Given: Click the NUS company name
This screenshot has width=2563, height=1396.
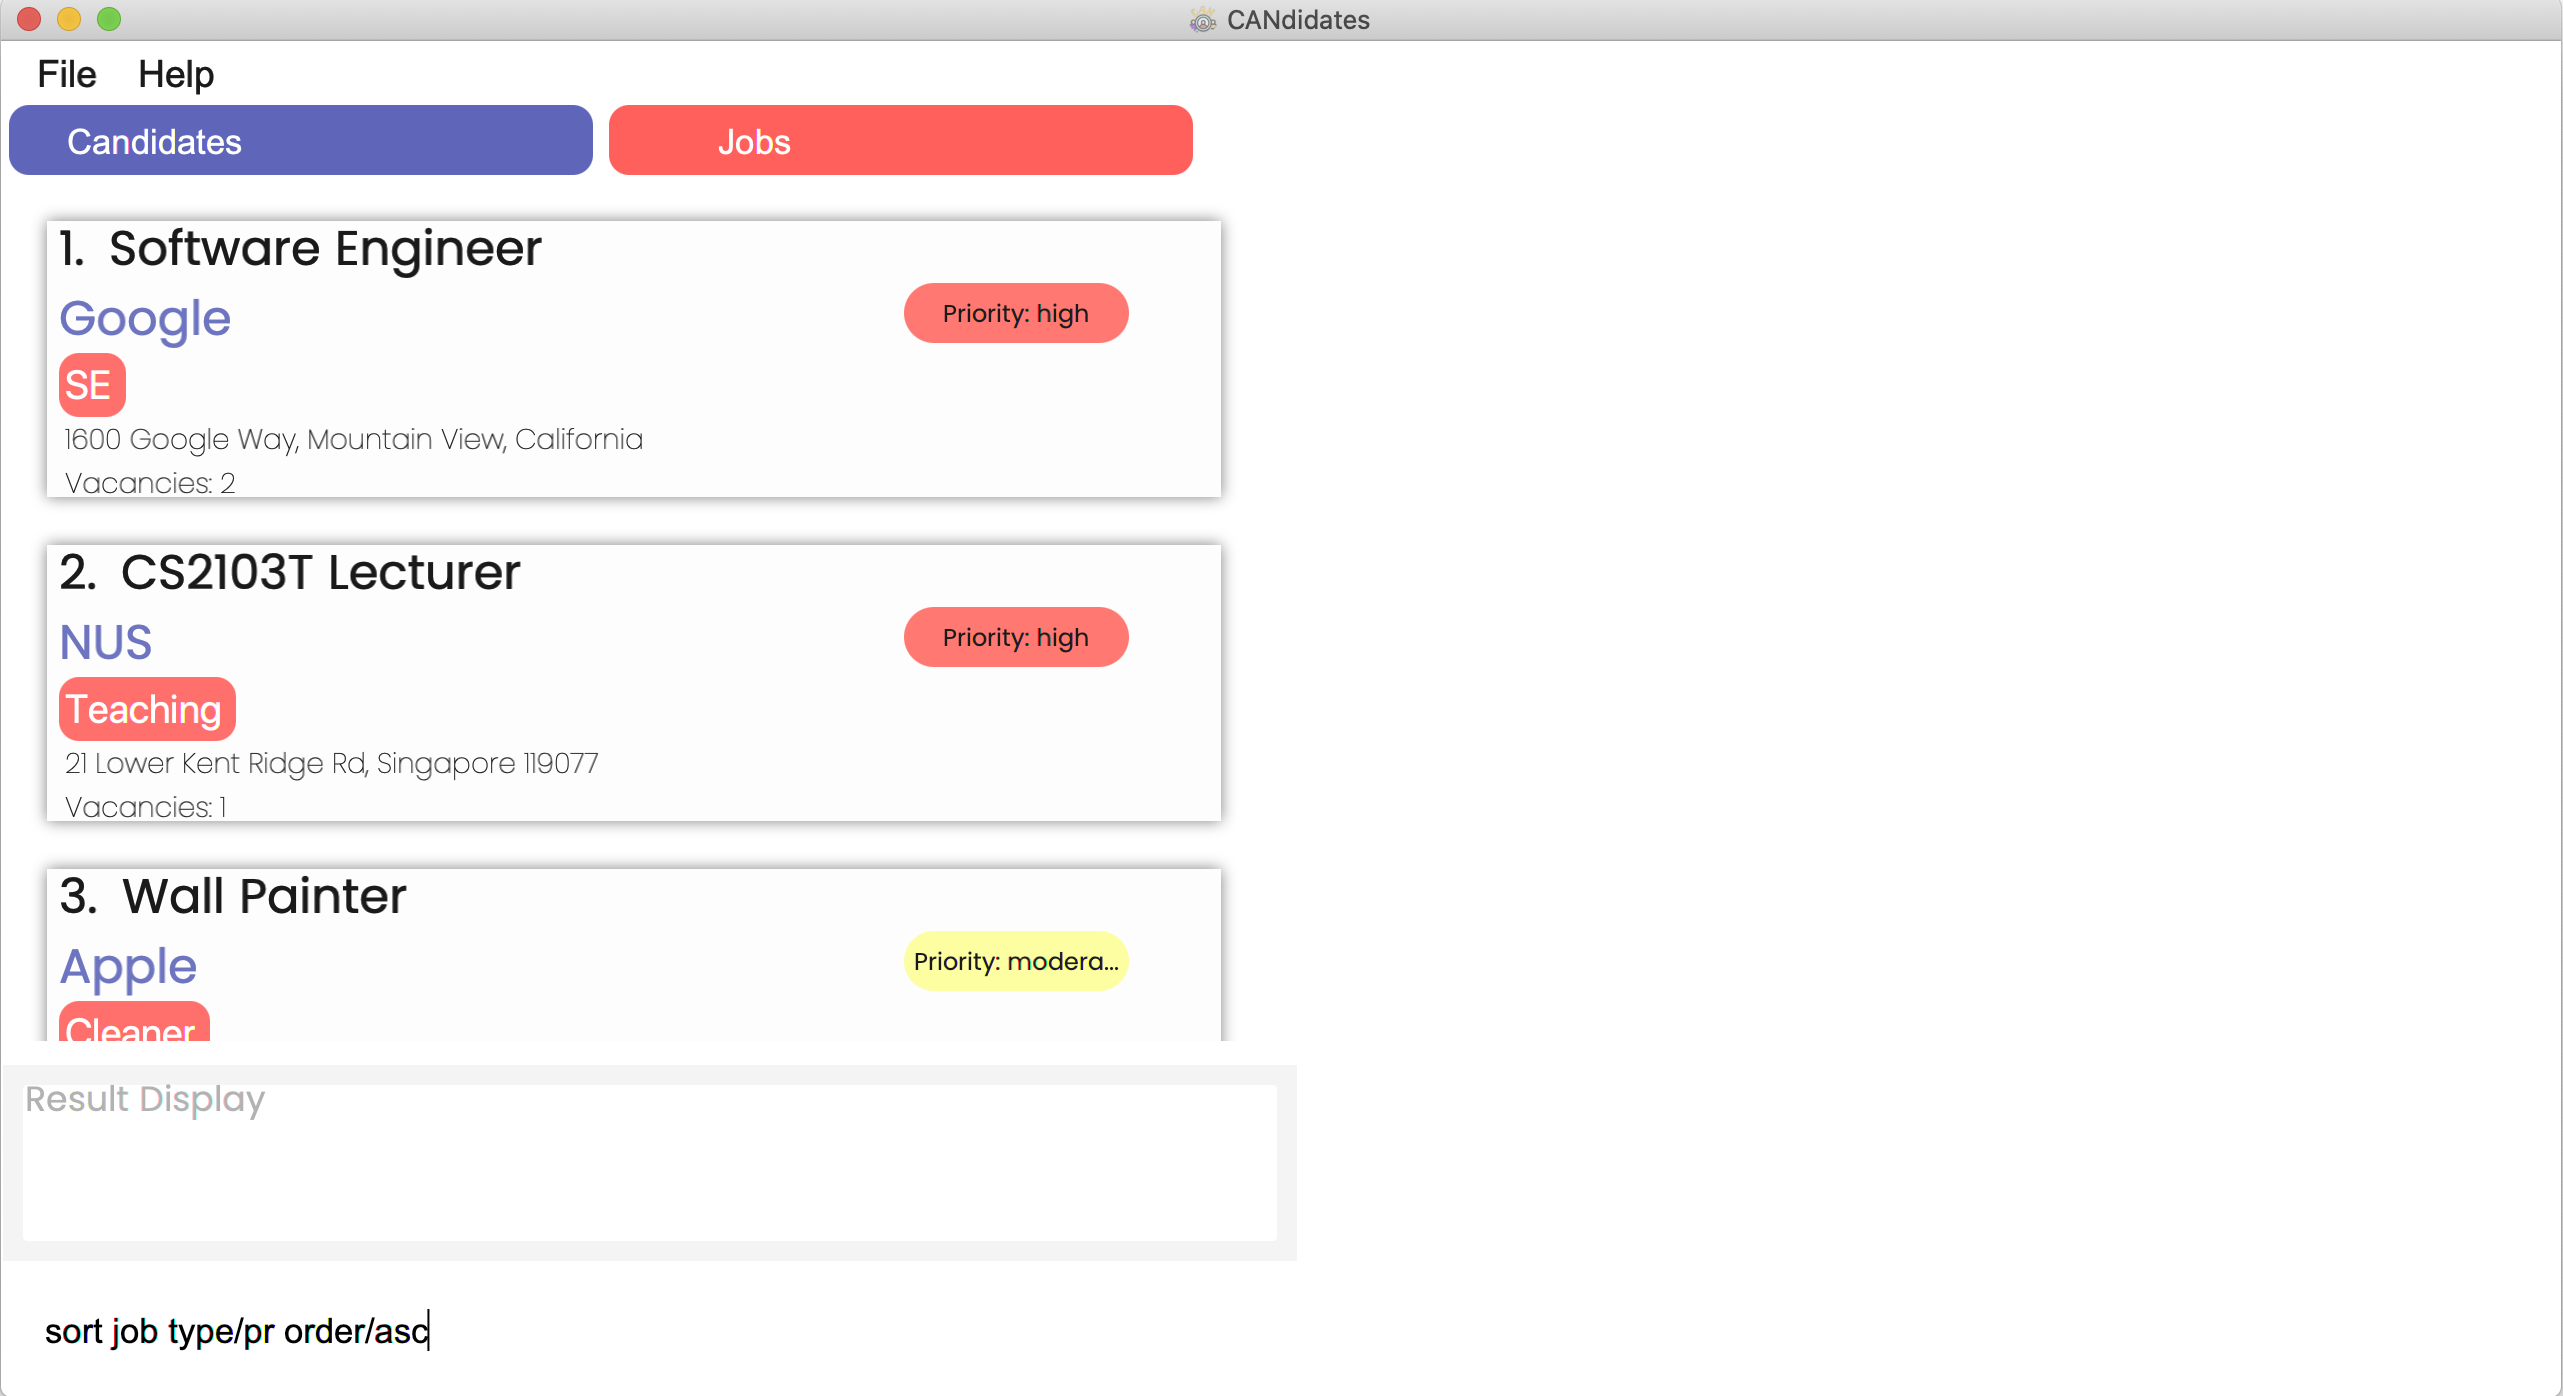Looking at the screenshot, I should point(106,642).
